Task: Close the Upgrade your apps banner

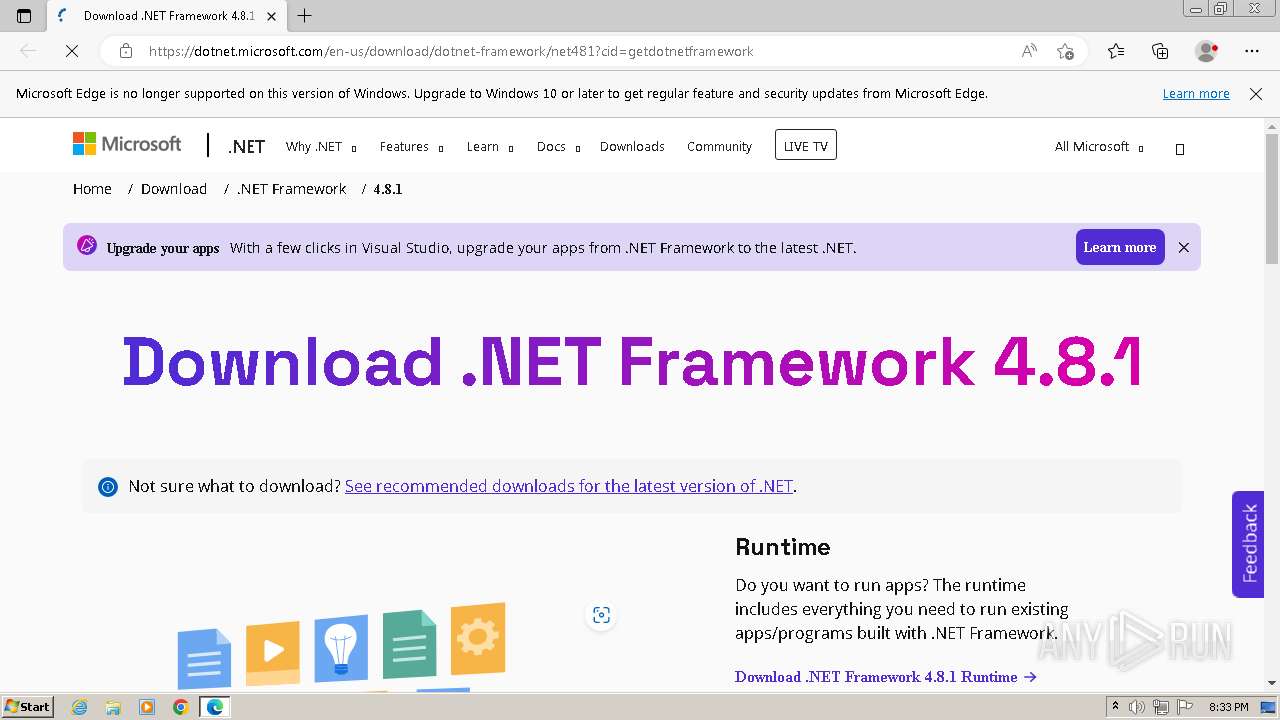Action: click(x=1184, y=248)
